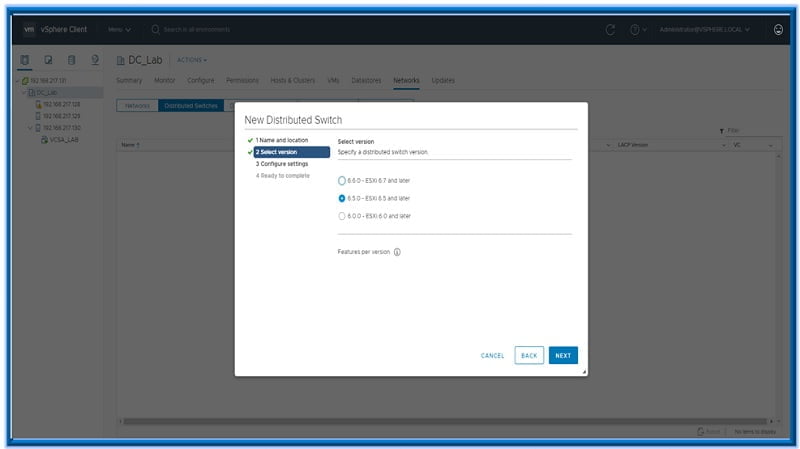
Task: Click the NEXT button
Action: pyautogui.click(x=563, y=355)
